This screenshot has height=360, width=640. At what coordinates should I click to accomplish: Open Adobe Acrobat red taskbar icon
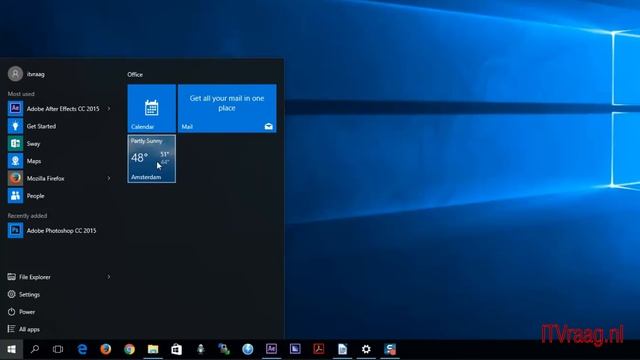click(x=319, y=349)
